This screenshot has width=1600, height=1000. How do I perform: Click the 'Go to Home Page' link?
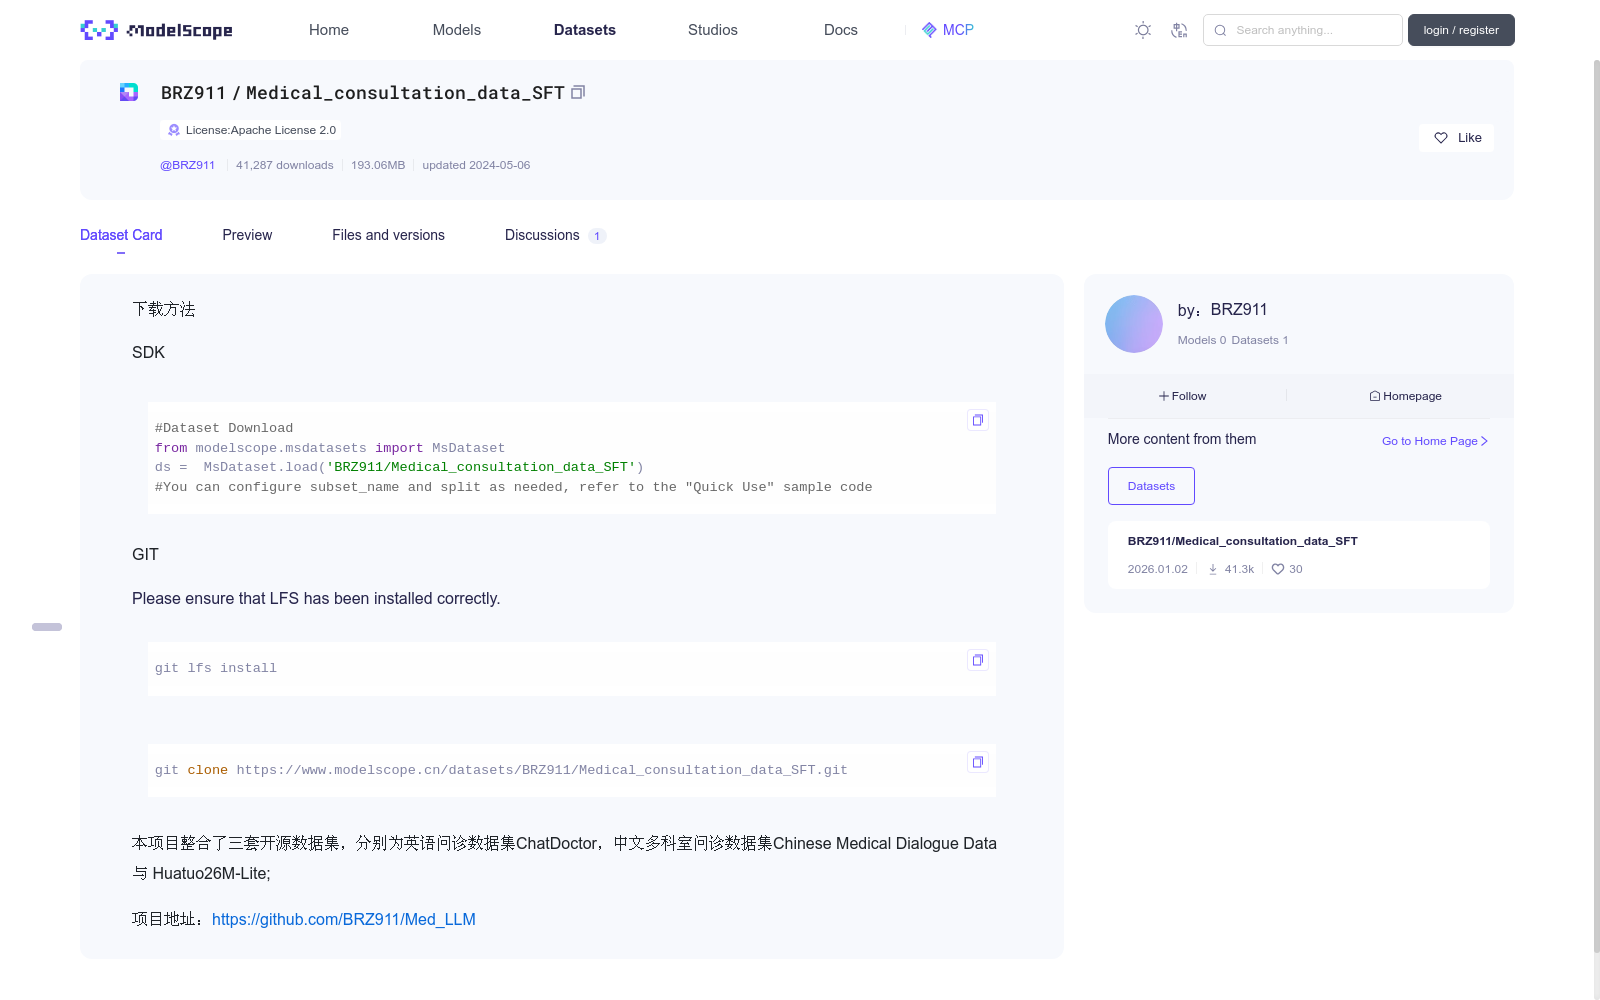point(1435,441)
